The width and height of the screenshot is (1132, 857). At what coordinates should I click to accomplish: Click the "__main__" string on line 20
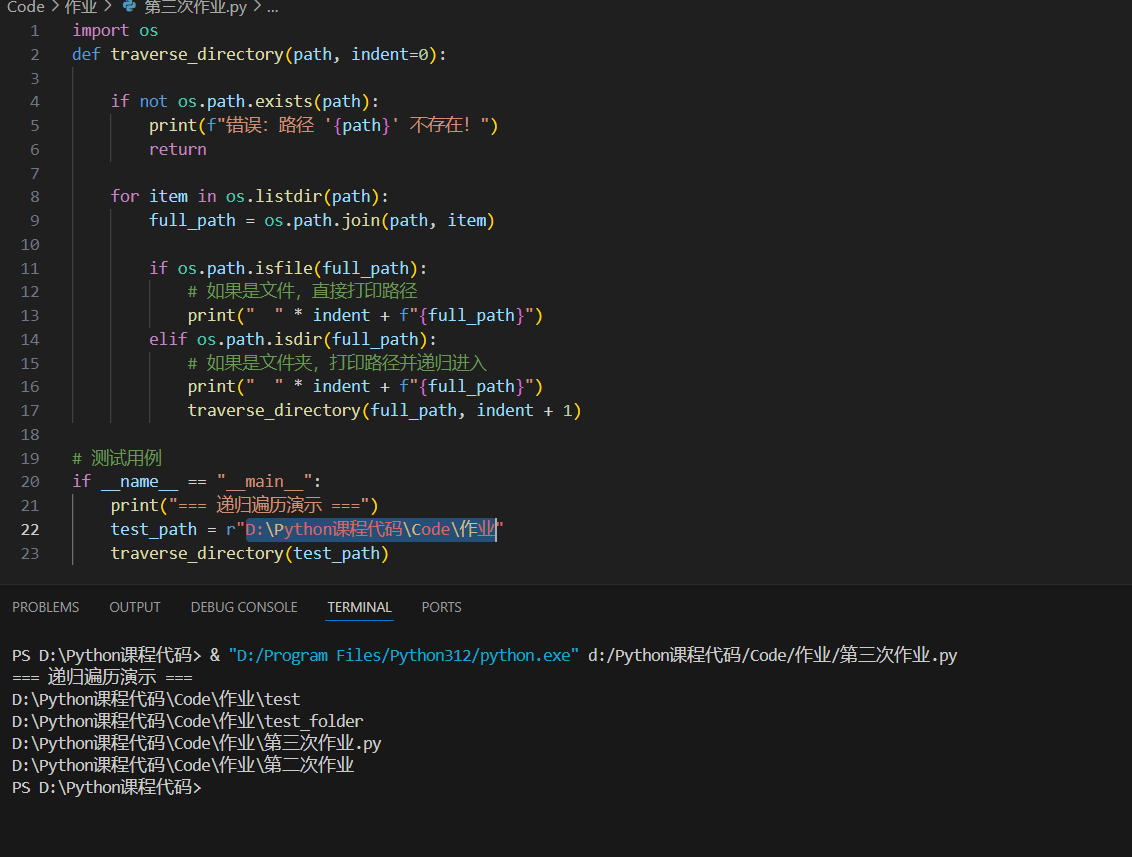(x=264, y=482)
